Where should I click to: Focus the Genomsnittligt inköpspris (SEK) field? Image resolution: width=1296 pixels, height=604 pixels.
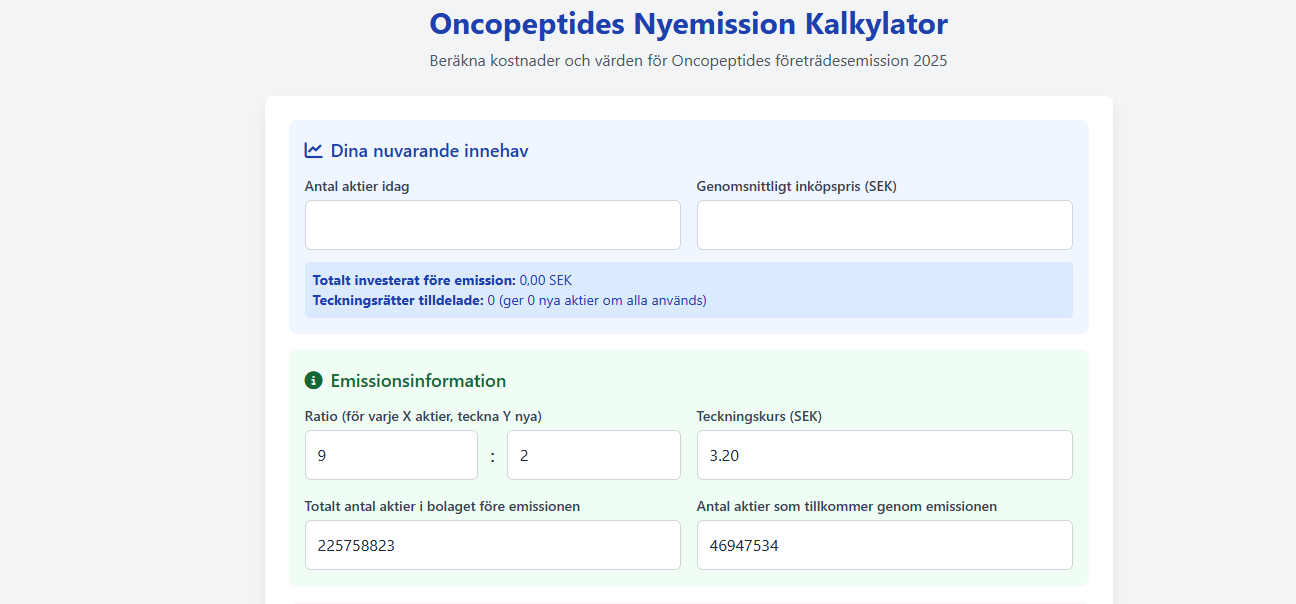point(885,225)
